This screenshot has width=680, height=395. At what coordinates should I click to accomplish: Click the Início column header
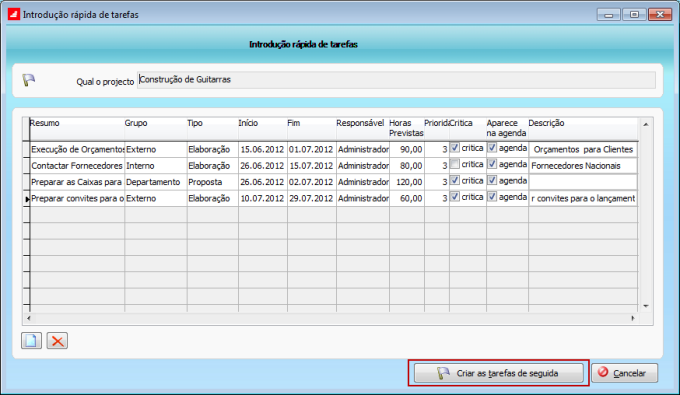[x=262, y=128]
